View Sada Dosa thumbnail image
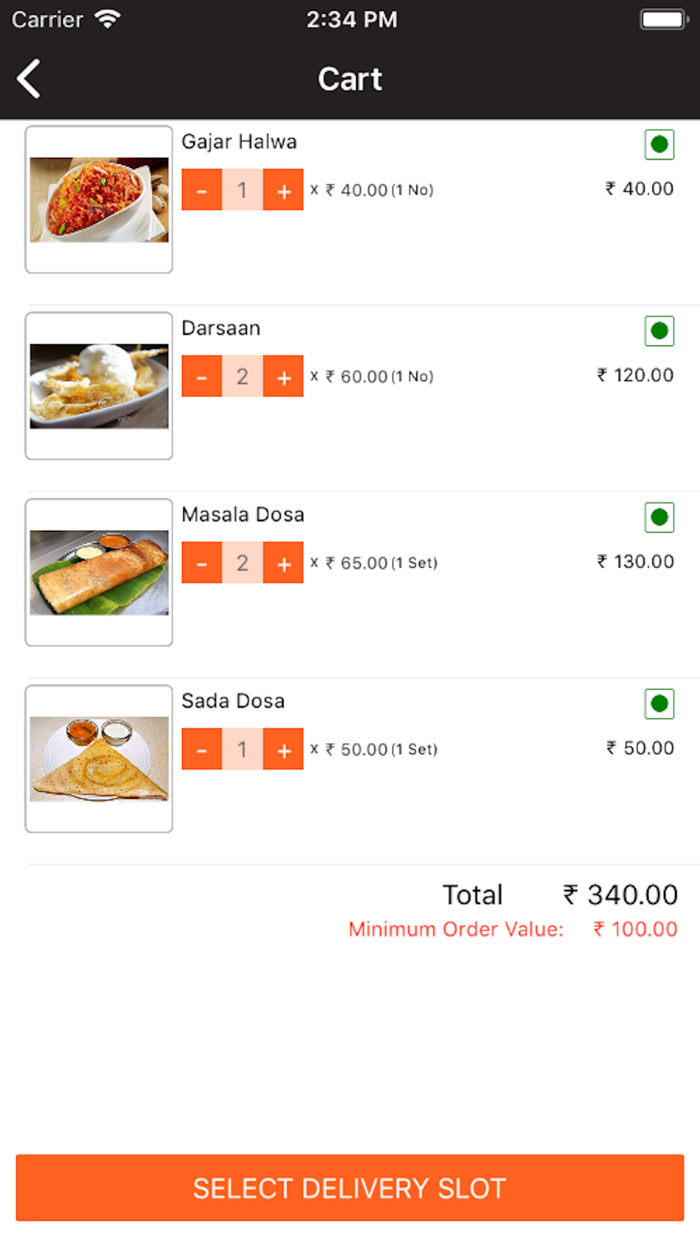This screenshot has height=1244, width=700. (99, 758)
